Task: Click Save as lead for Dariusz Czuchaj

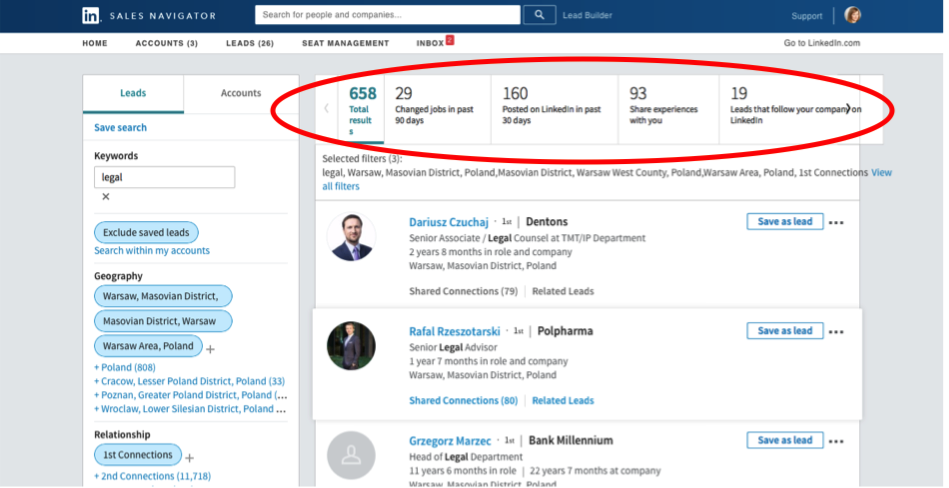Action: [785, 222]
